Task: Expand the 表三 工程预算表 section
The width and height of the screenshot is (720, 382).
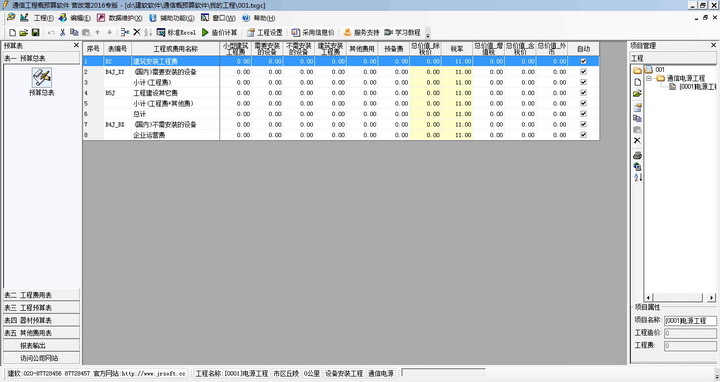Action: click(x=41, y=308)
